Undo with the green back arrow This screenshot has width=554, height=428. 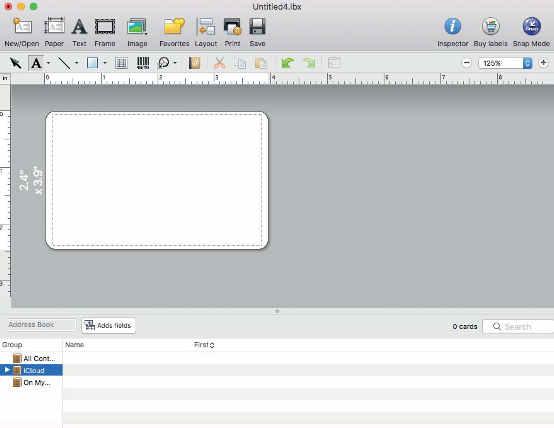tap(287, 63)
